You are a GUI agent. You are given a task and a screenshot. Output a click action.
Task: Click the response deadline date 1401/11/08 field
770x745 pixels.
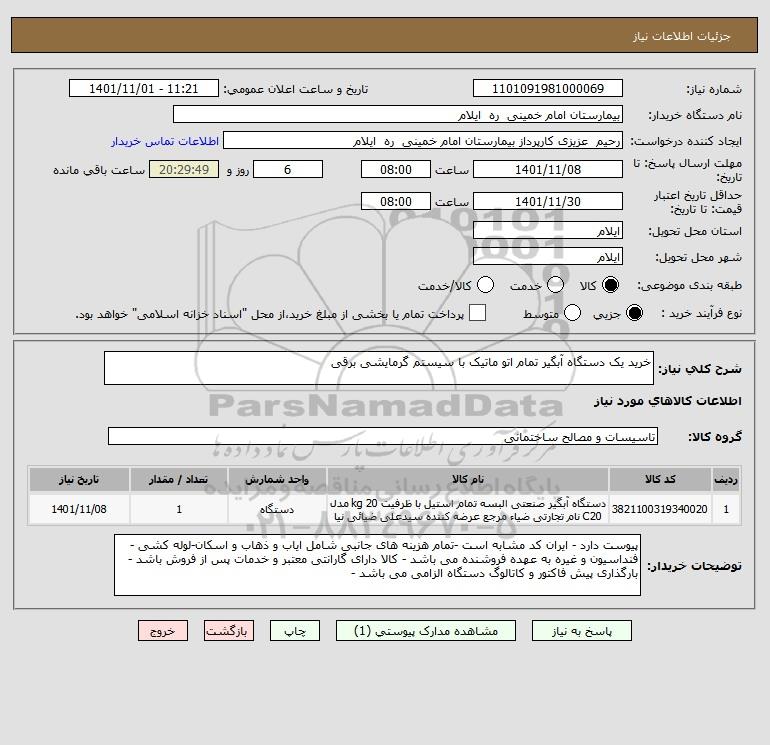pyautogui.click(x=548, y=169)
